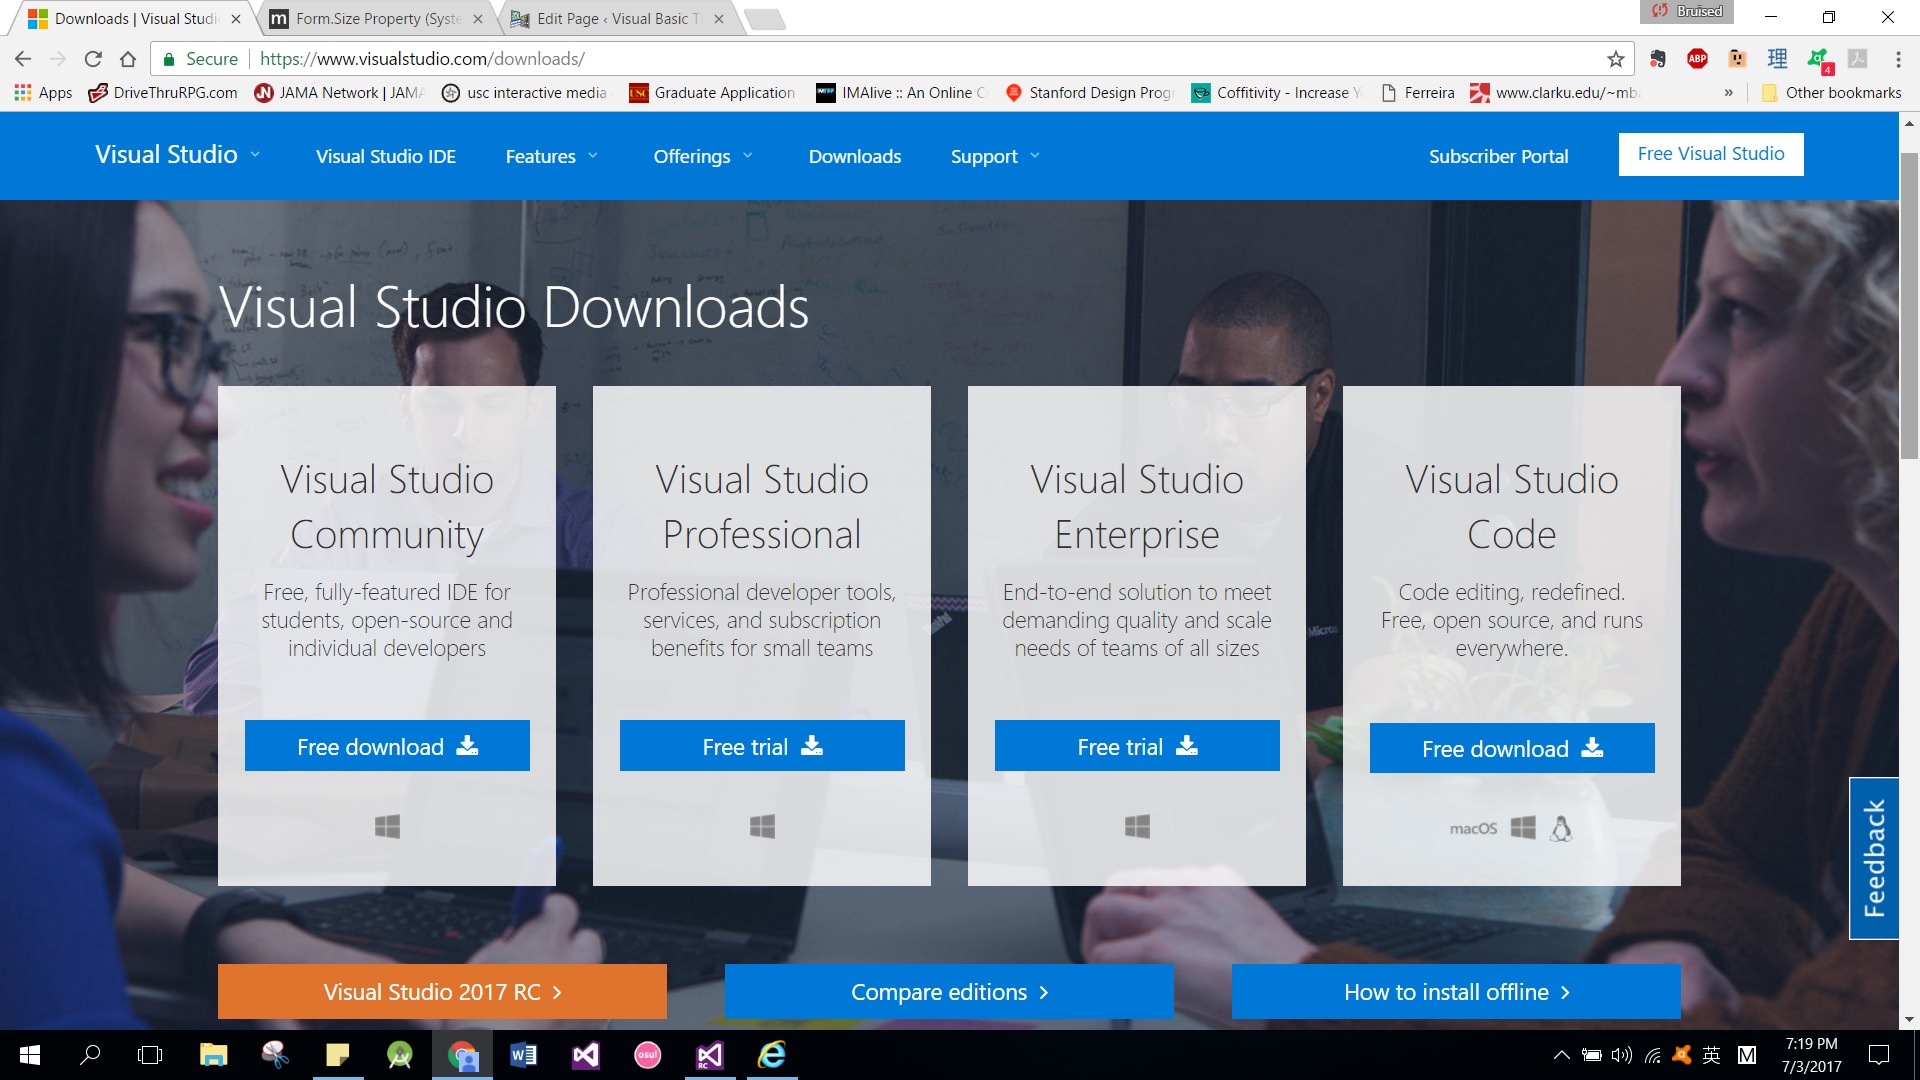This screenshot has height=1080, width=1920.
Task: Bookmark this page with the star icon
Action: pos(1615,59)
